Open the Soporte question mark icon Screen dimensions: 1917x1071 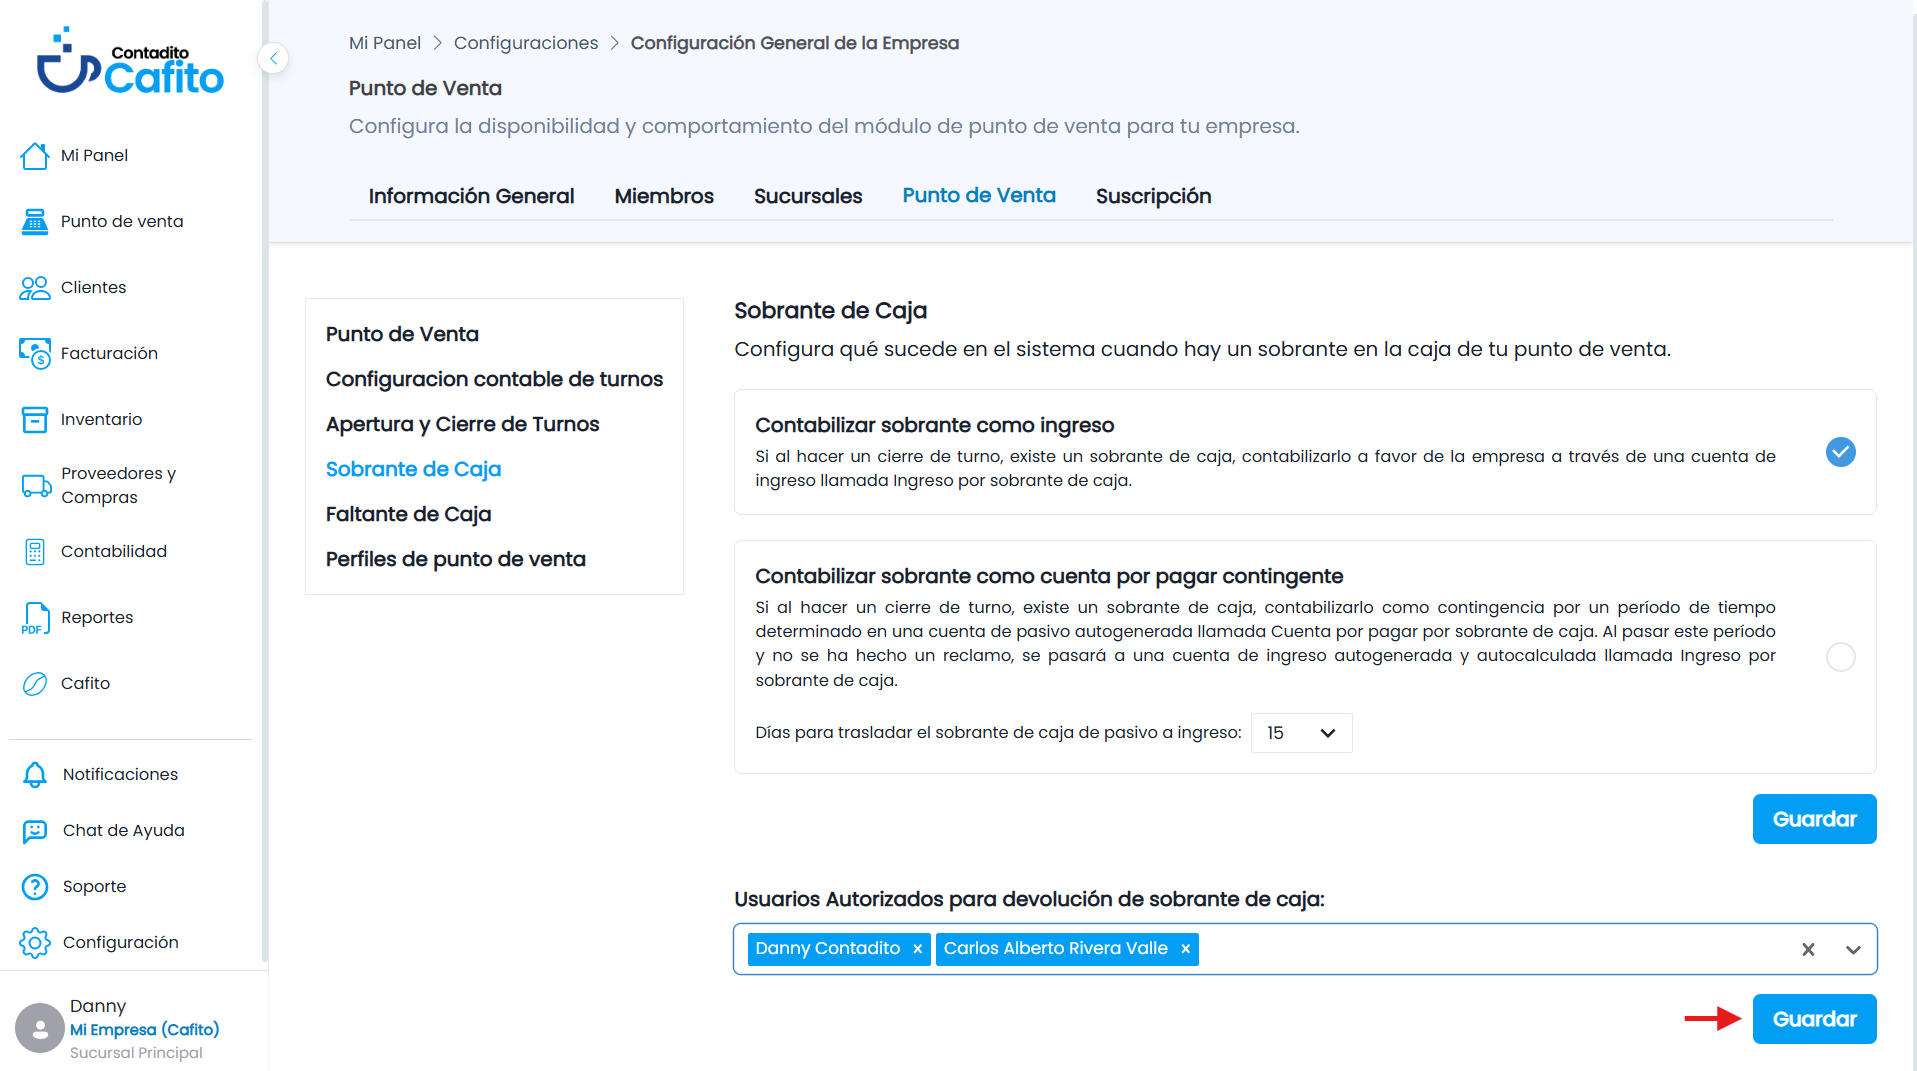point(35,887)
